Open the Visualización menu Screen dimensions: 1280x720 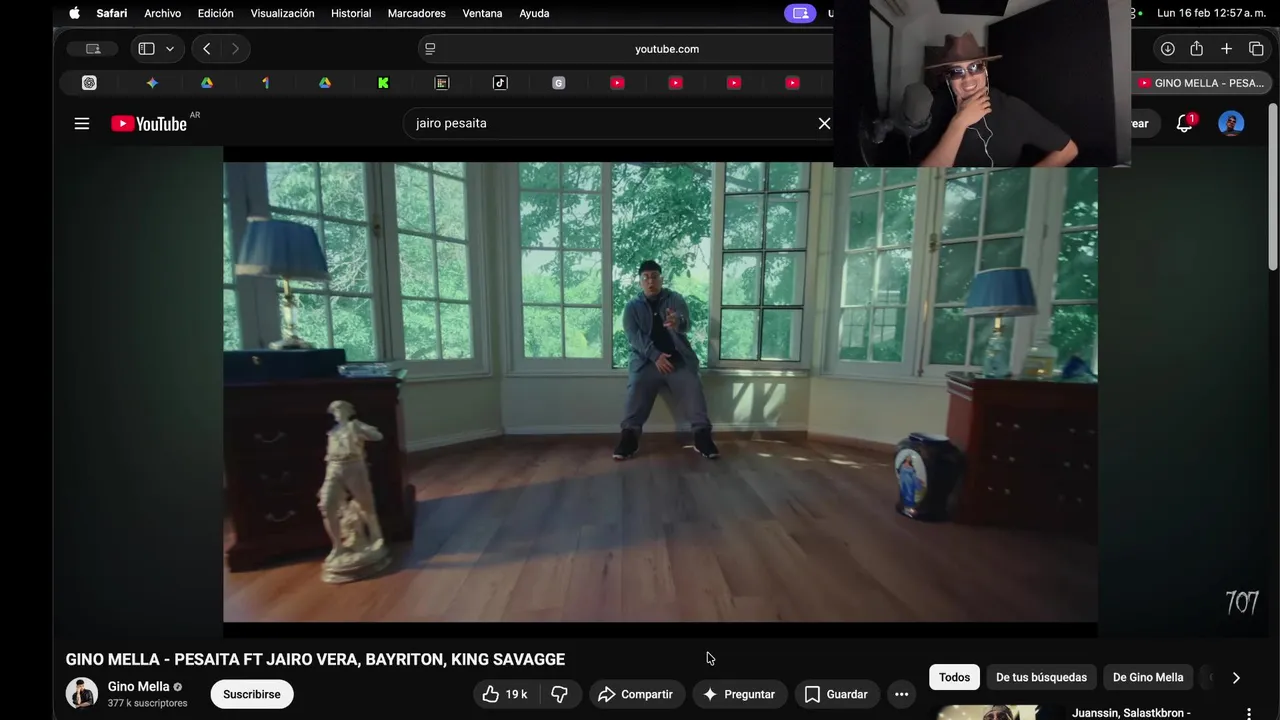(282, 13)
